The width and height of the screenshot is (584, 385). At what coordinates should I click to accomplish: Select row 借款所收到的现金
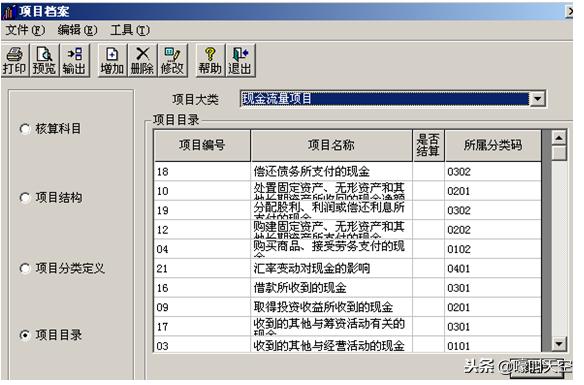point(347,288)
